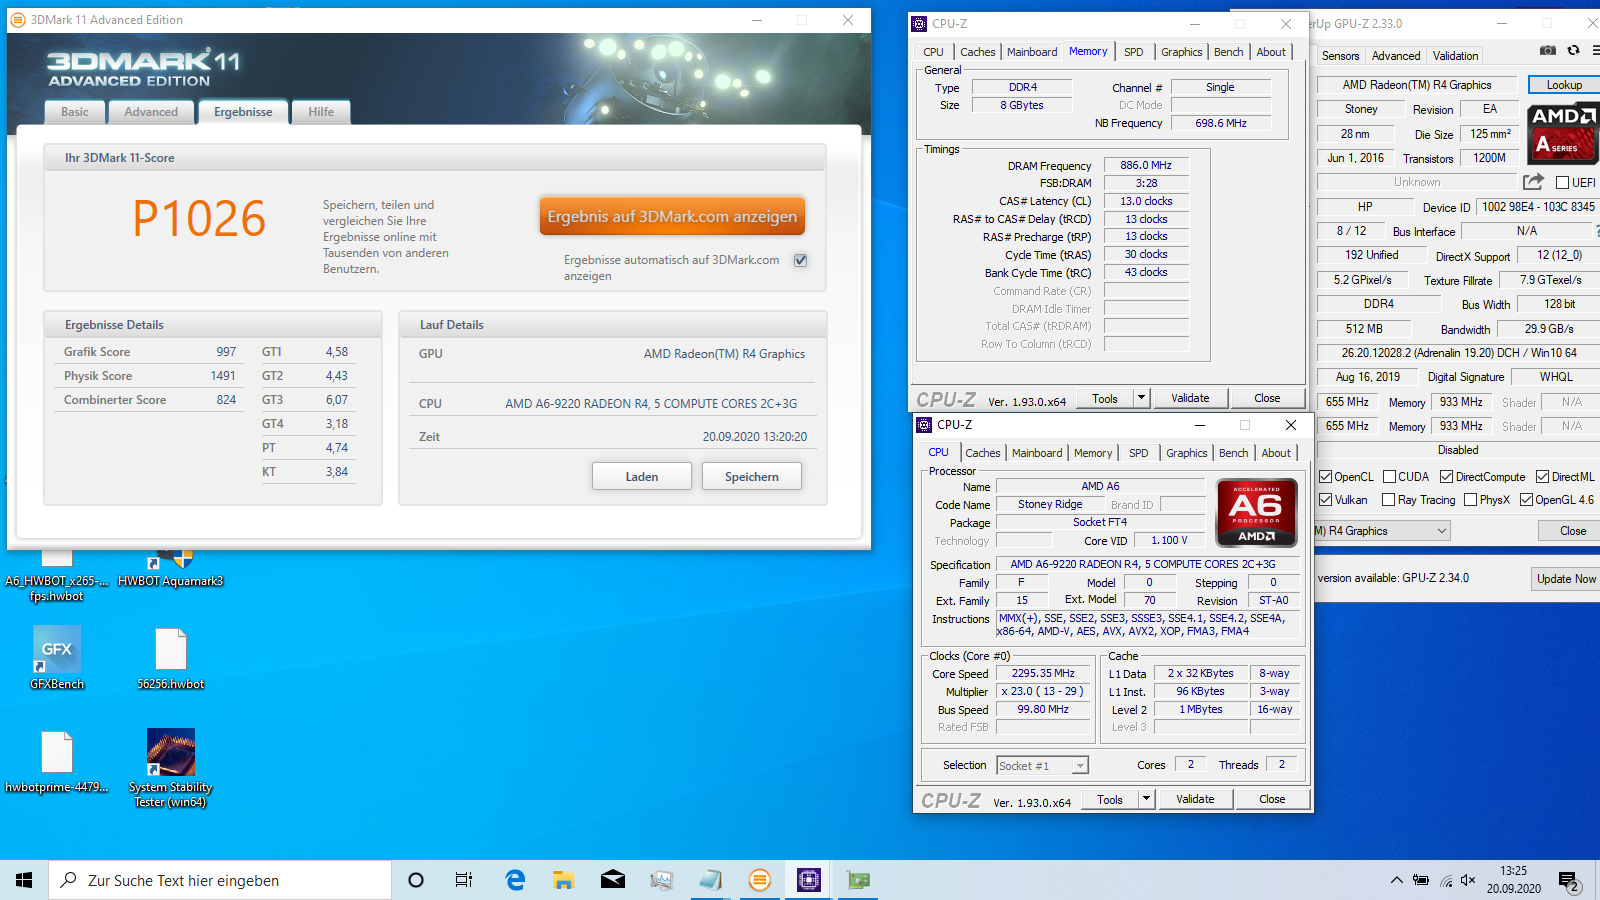This screenshot has width=1600, height=900.
Task: Toggle auto-show results on 3DMark.com checkbox
Action: pos(800,260)
